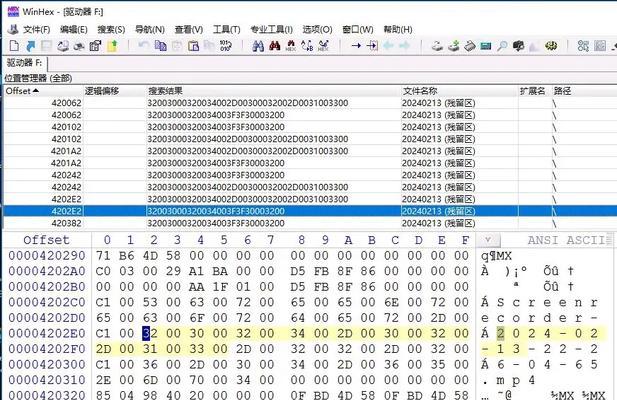Open the 窗口(W) menu
This screenshot has height=400, width=617.
(358, 29)
